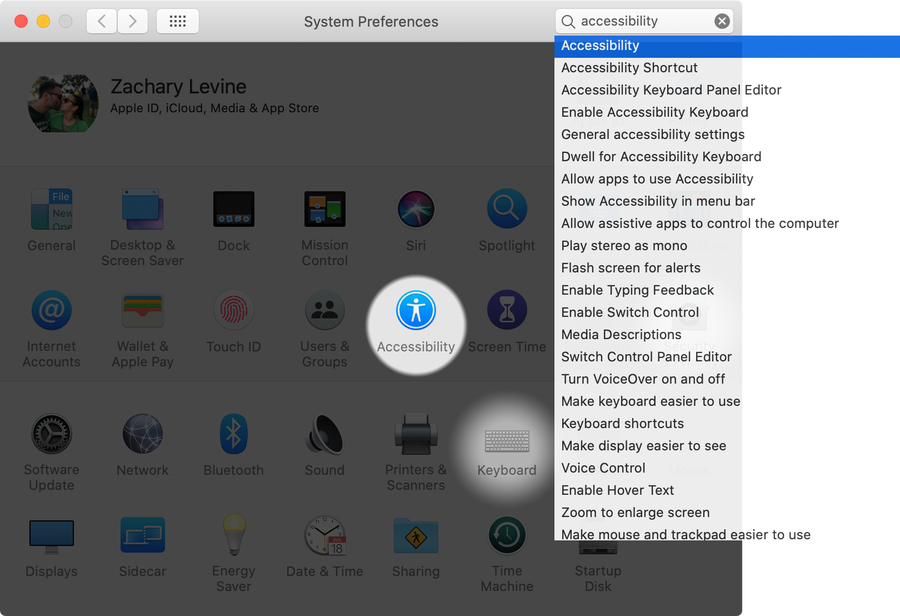Choose Flash screen for alerts result
The width and height of the screenshot is (900, 616).
[x=630, y=268]
